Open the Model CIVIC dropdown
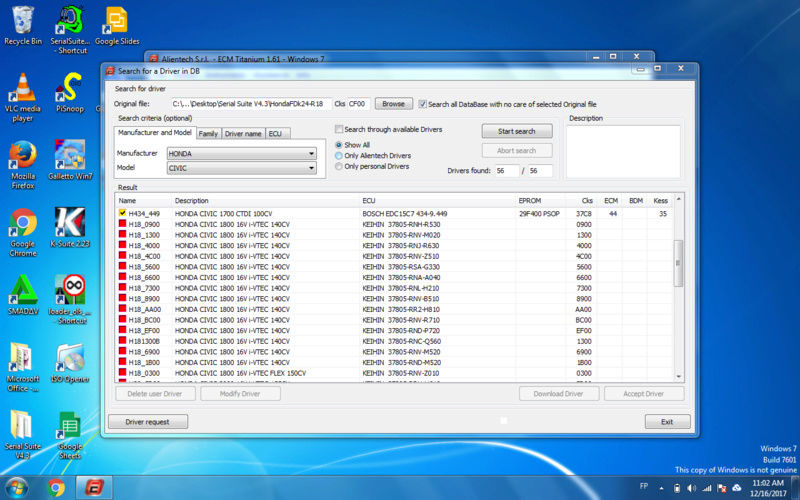 point(241,168)
